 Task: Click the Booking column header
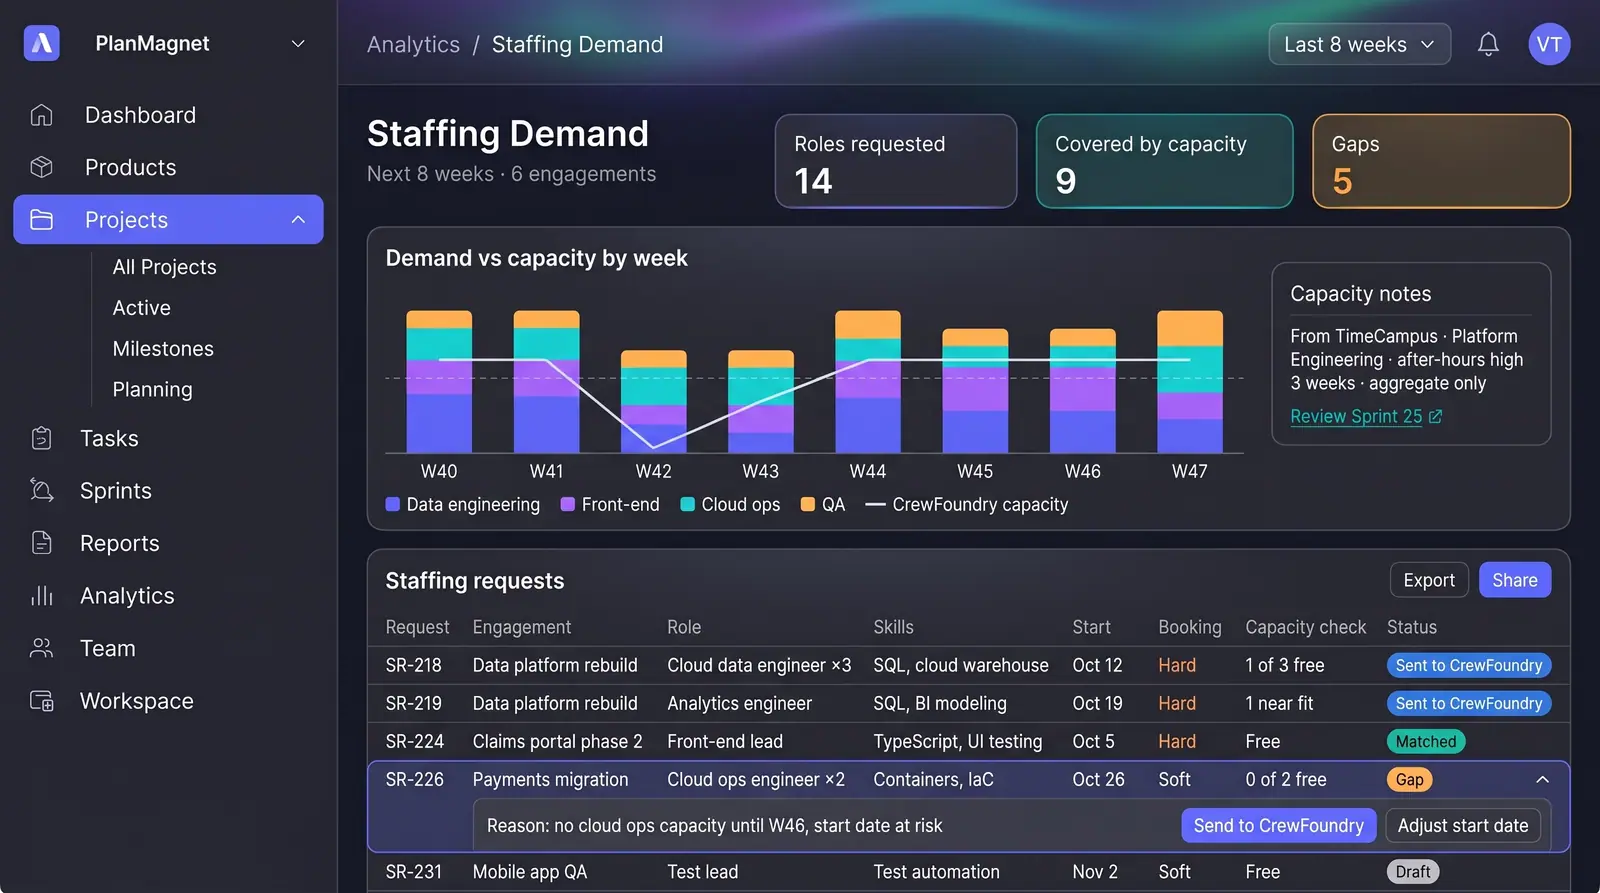tap(1190, 627)
